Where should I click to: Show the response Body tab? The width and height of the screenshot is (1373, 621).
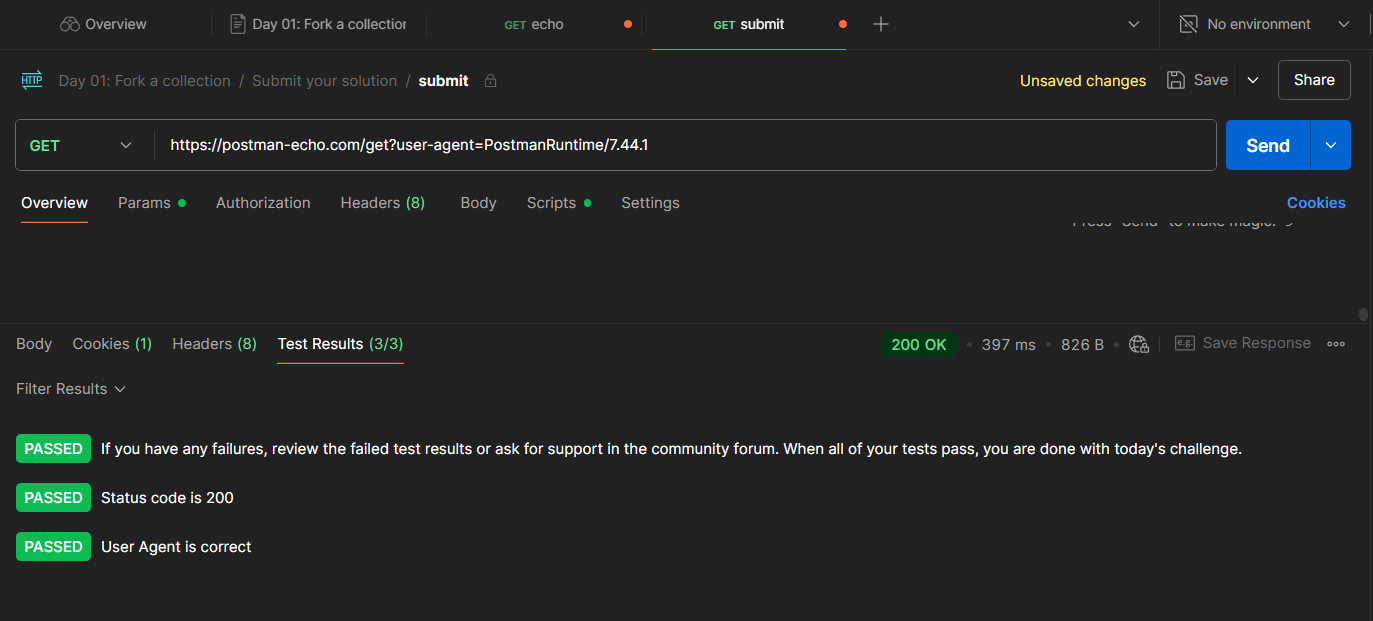click(x=34, y=344)
